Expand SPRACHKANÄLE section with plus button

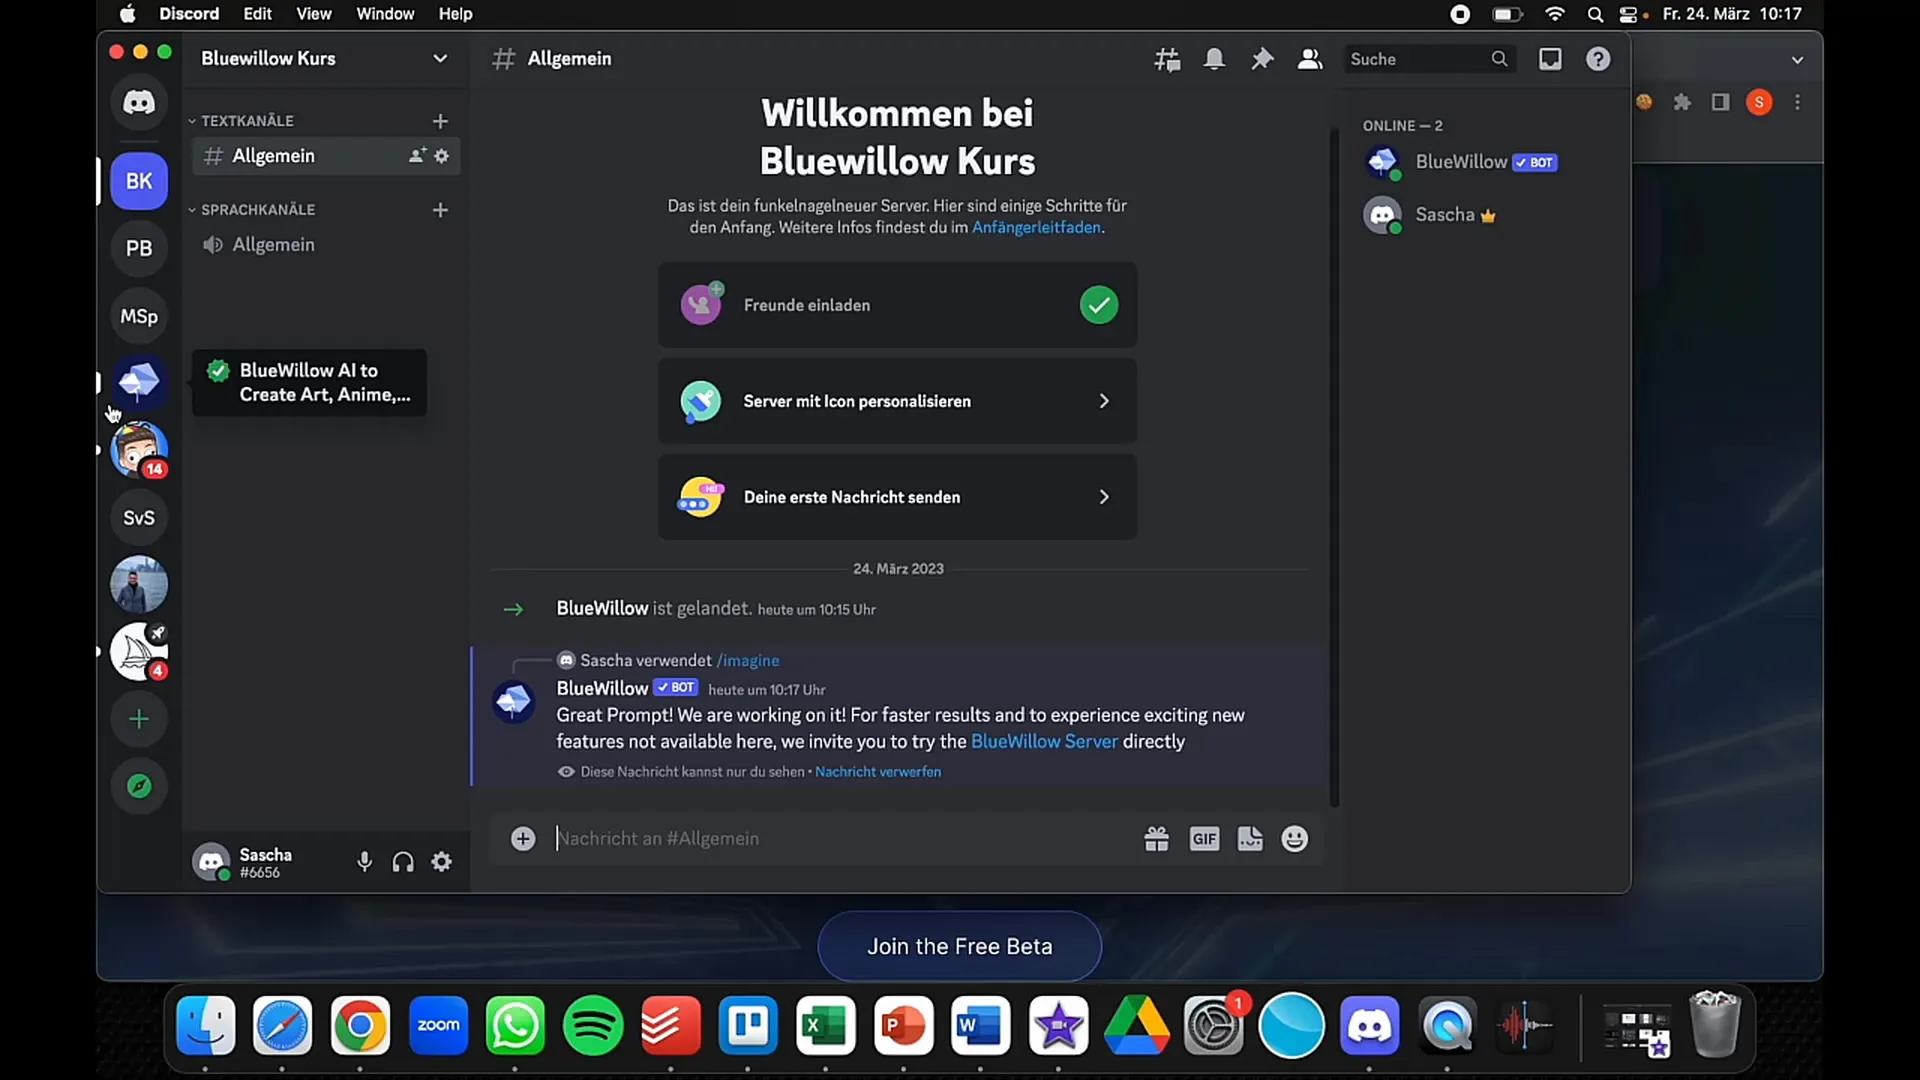point(439,208)
